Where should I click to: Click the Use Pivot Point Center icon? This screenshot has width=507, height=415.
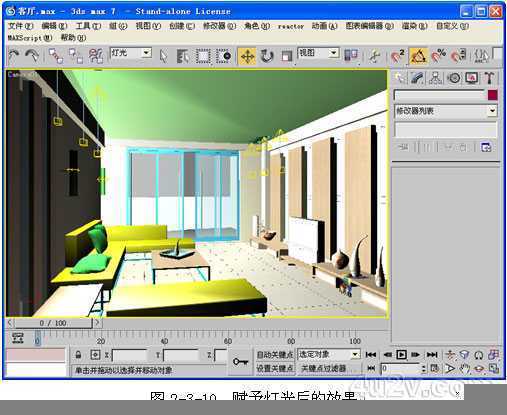pos(351,55)
